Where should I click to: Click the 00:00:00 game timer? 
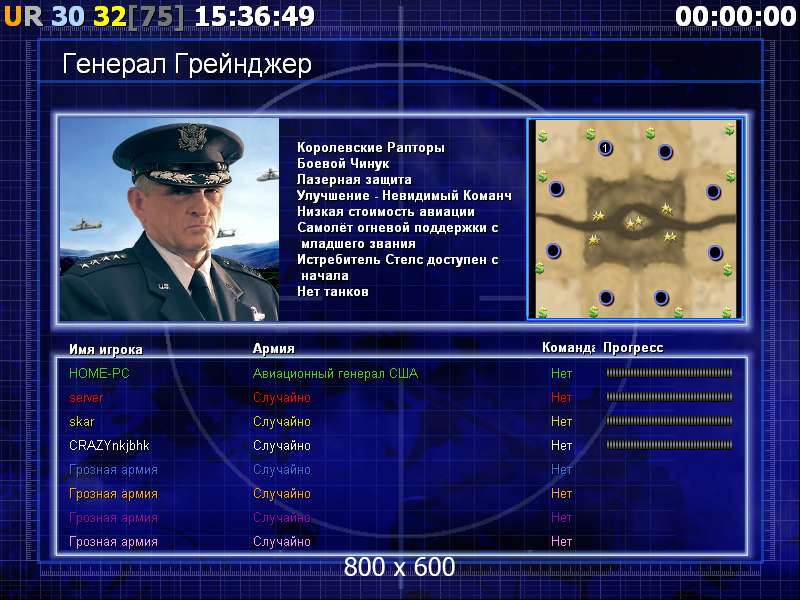735,16
